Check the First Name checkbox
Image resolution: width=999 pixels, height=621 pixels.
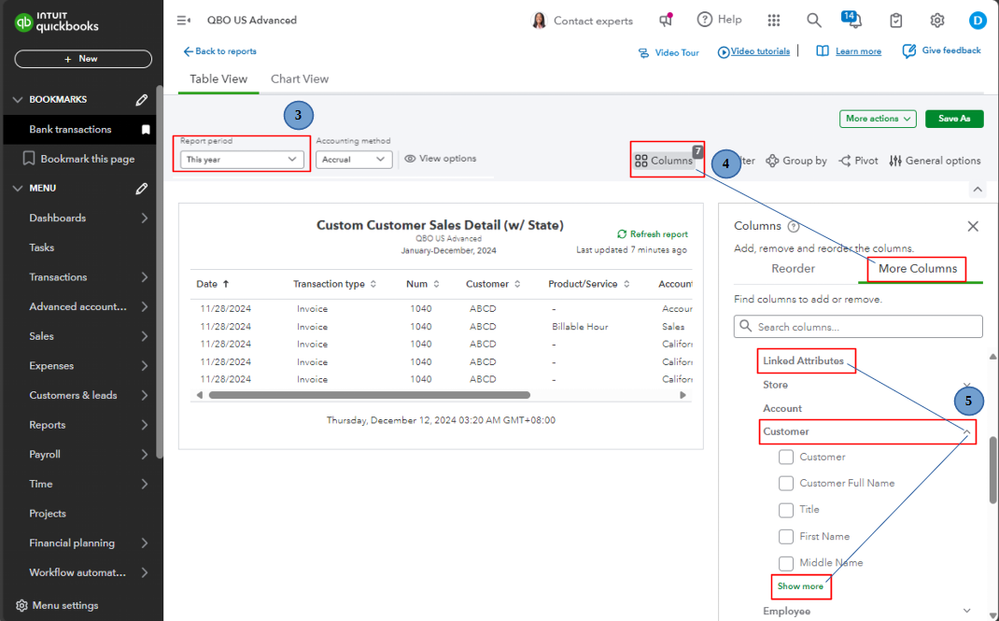(x=786, y=537)
